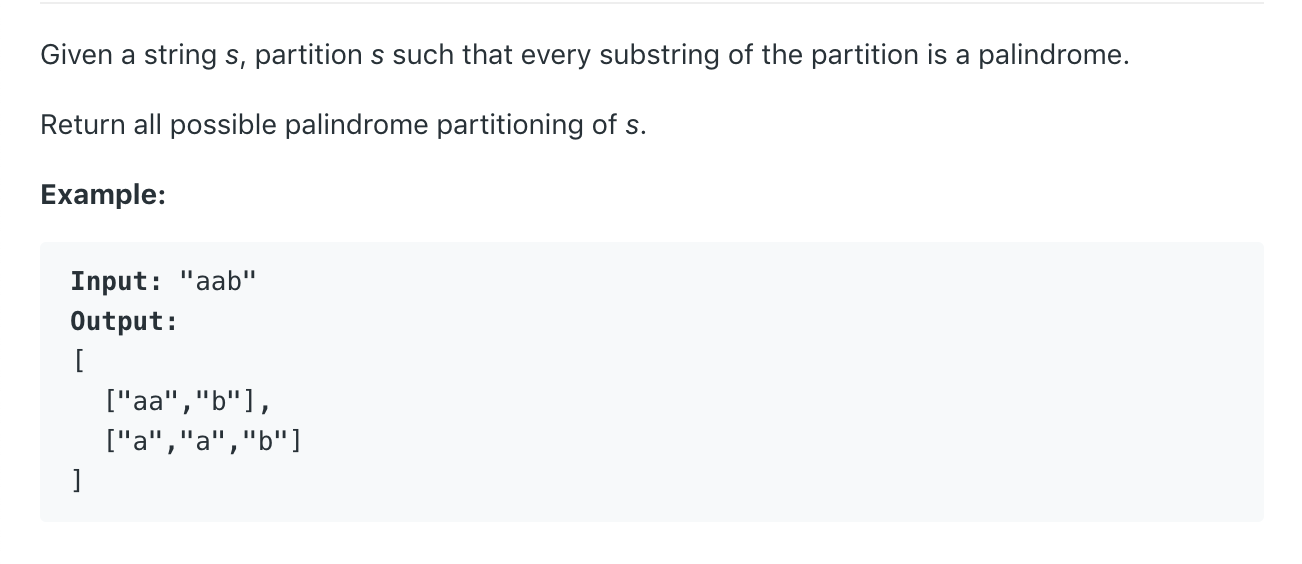Image resolution: width=1302 pixels, height=564 pixels.
Task: Click the horizontal divider line at top
Action: (651, 3)
